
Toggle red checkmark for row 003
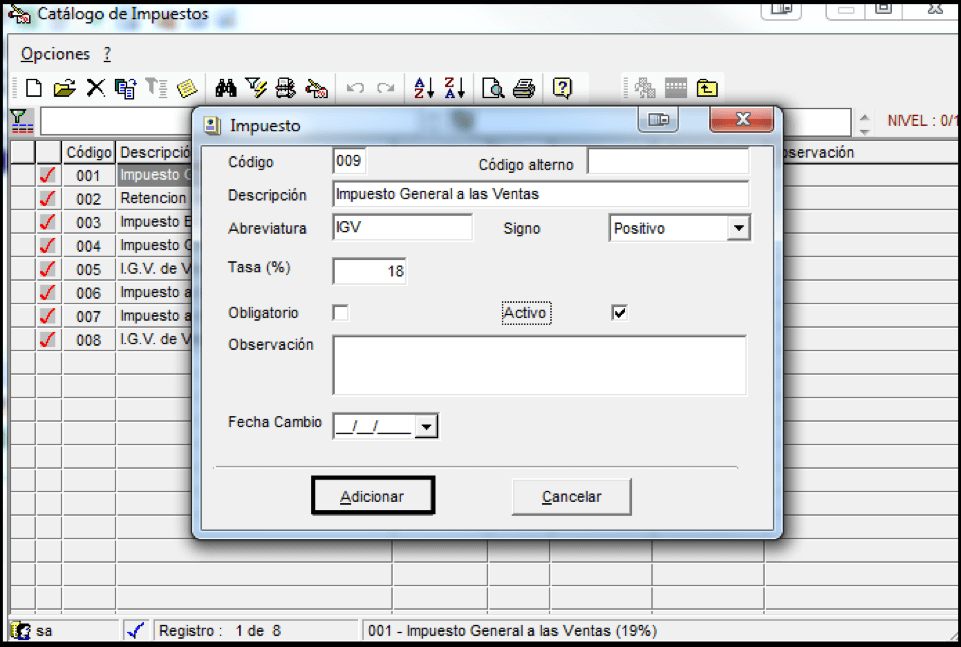pos(48,222)
